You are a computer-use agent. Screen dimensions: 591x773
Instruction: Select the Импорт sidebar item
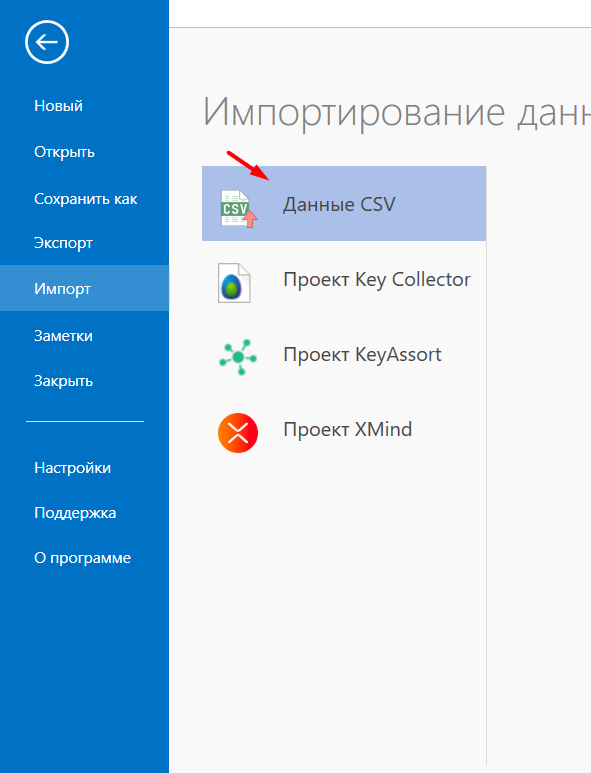[84, 288]
